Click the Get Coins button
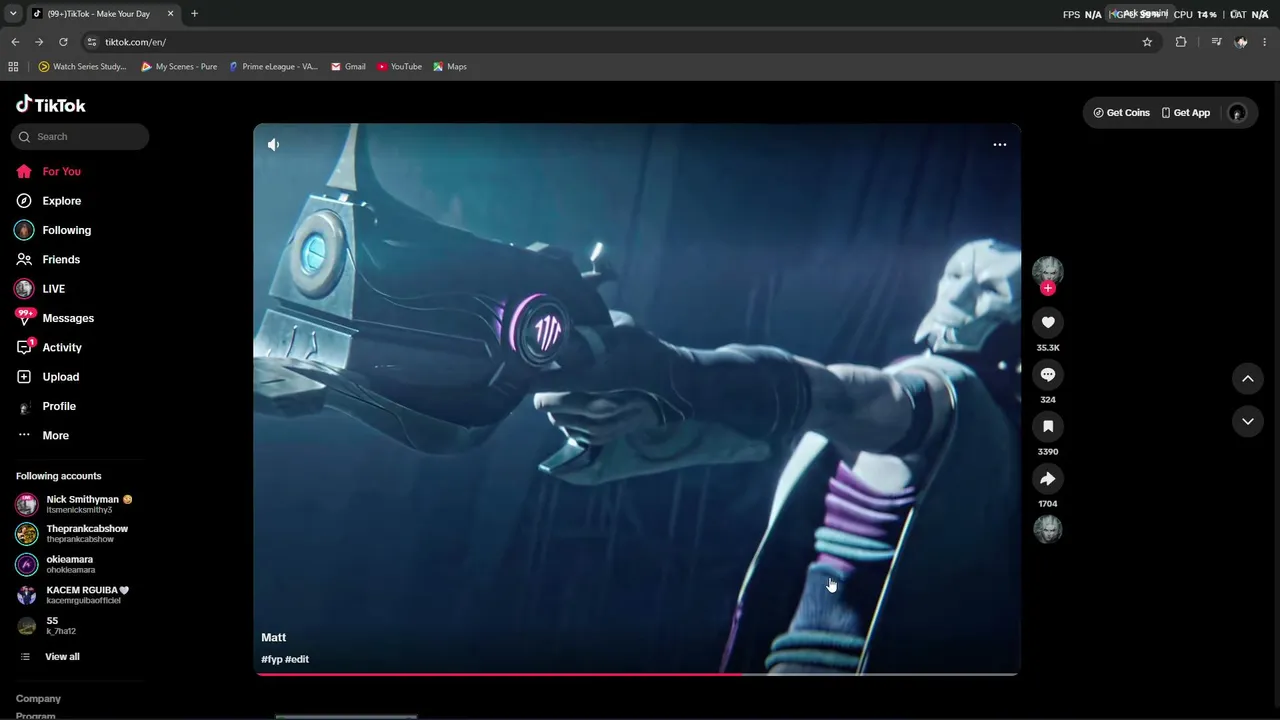Image resolution: width=1280 pixels, height=720 pixels. coord(1121,113)
